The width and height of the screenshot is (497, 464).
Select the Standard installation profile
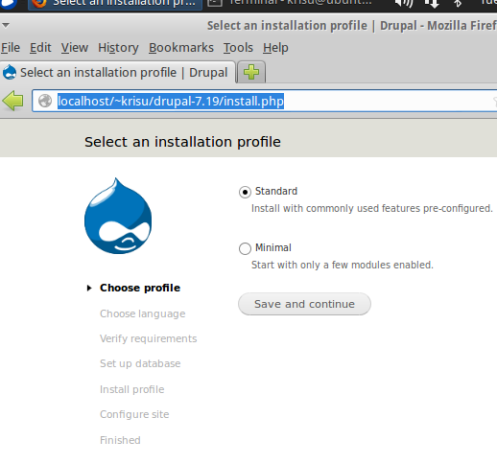point(245,192)
